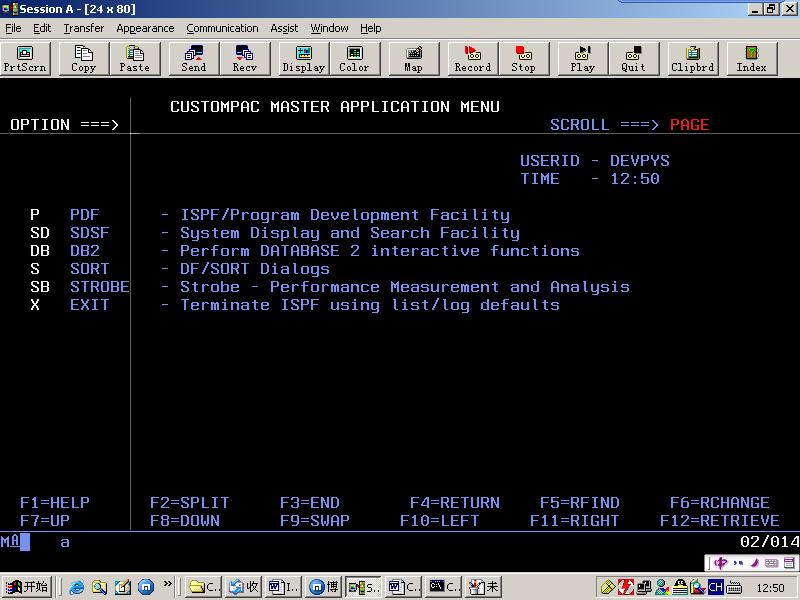Open the Clipbrd toolbar icon
This screenshot has width=800, height=600.
[x=693, y=59]
